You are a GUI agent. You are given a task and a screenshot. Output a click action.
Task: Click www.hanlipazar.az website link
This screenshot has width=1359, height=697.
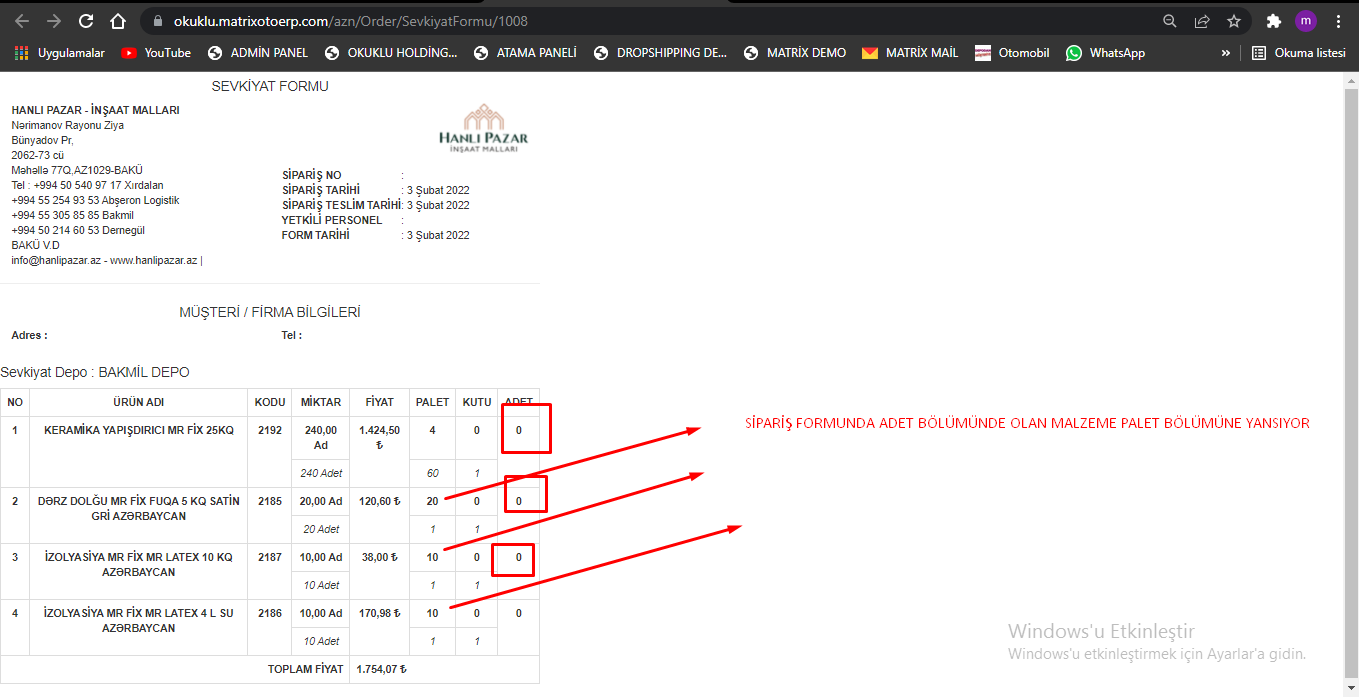pyautogui.click(x=153, y=260)
